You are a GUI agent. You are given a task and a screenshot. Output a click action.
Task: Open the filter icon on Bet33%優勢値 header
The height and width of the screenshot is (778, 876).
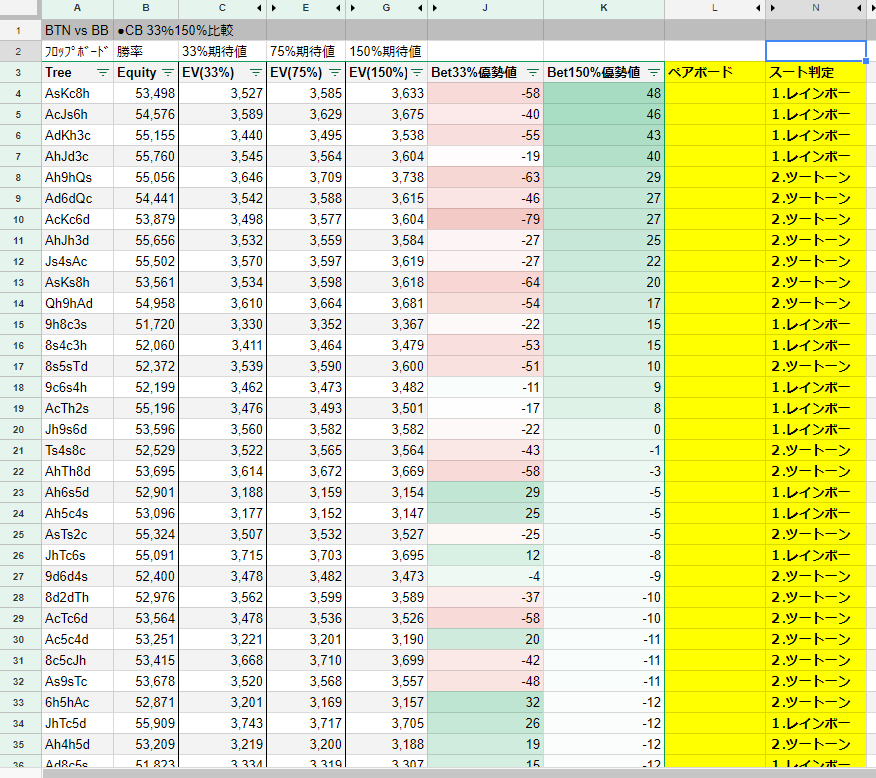tap(533, 73)
